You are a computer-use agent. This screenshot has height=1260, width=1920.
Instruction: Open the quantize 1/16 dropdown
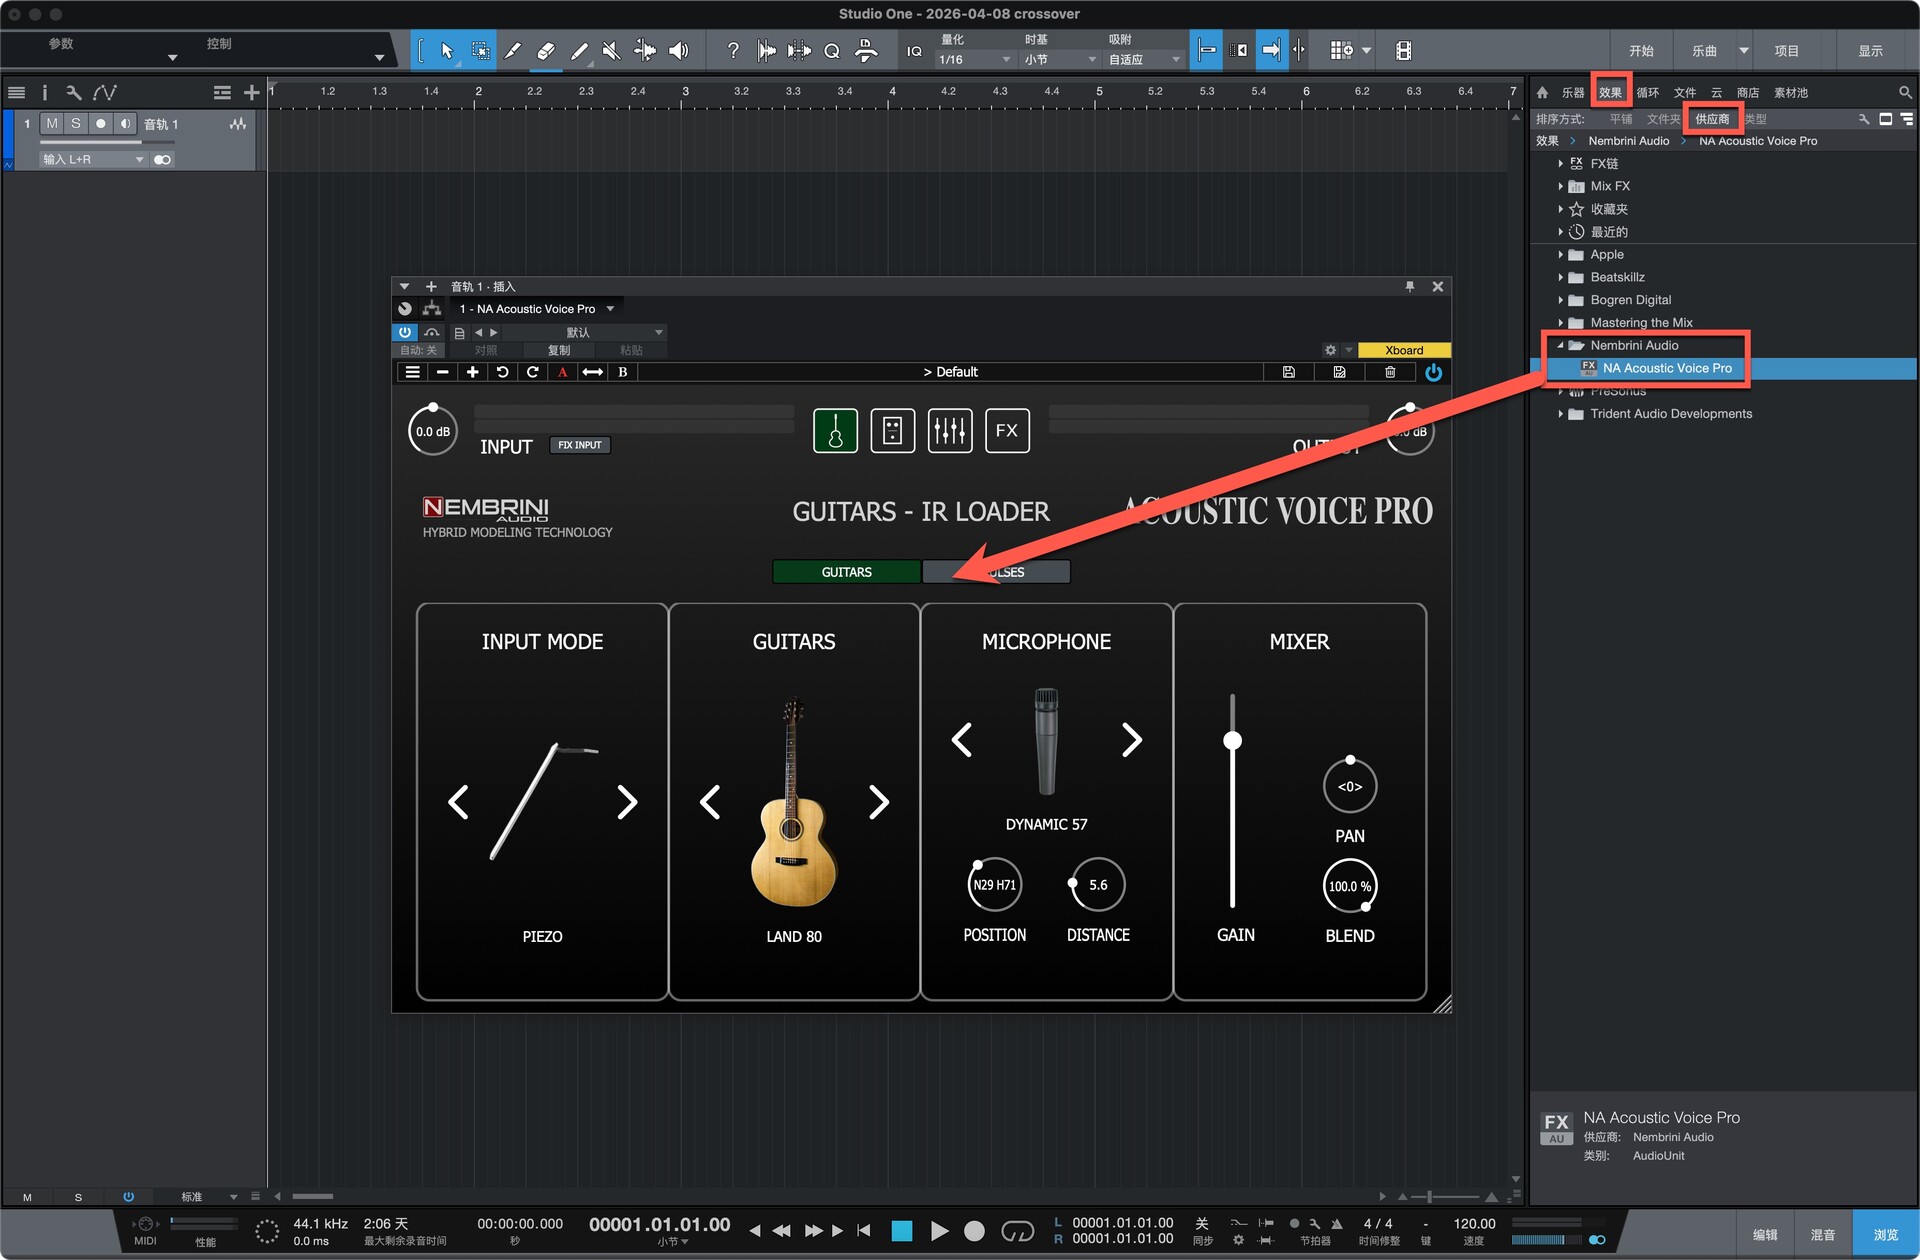[x=975, y=60]
